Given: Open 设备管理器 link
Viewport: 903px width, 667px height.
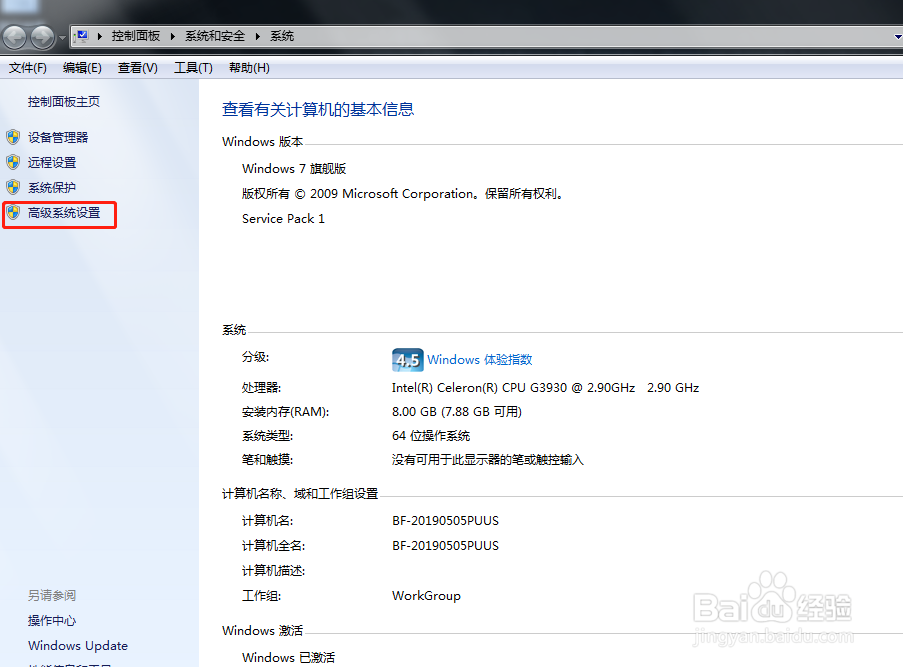Looking at the screenshot, I should (x=58, y=138).
